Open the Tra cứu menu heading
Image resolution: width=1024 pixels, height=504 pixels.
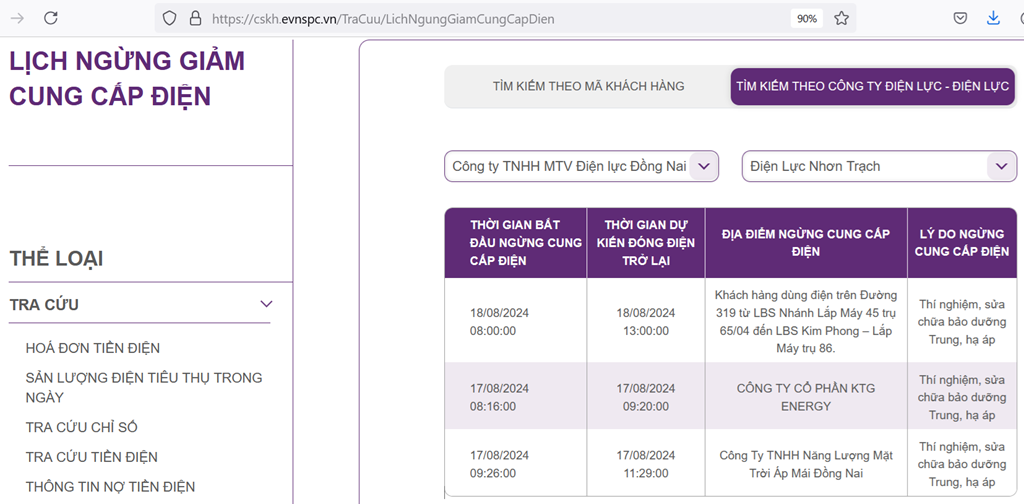pyautogui.click(x=44, y=305)
